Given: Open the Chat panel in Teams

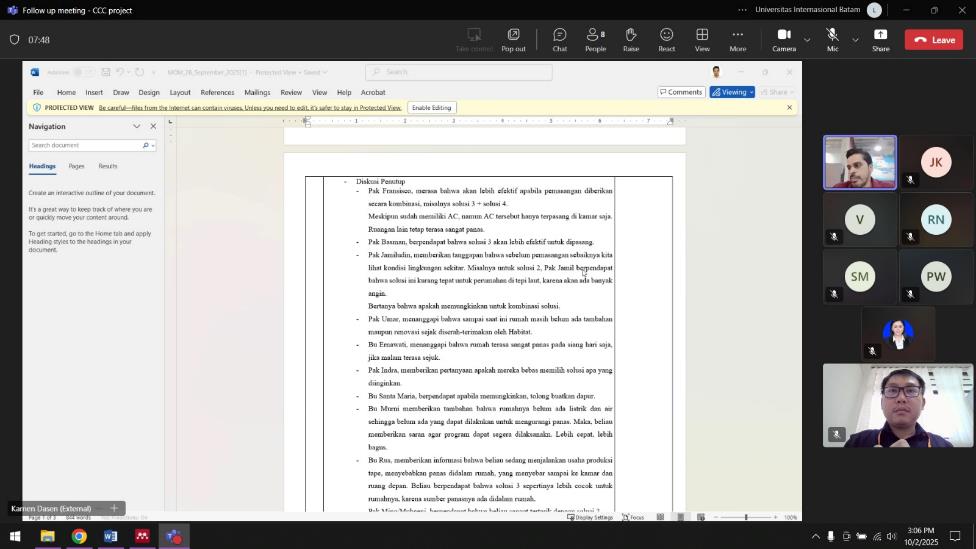Looking at the screenshot, I should (559, 39).
